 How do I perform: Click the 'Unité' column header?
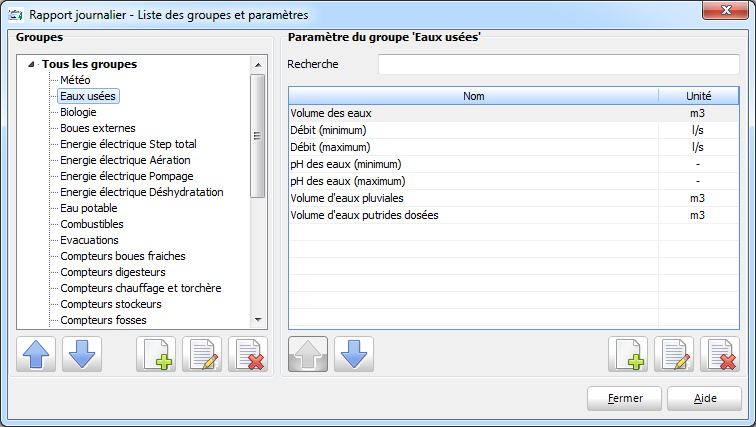(699, 96)
